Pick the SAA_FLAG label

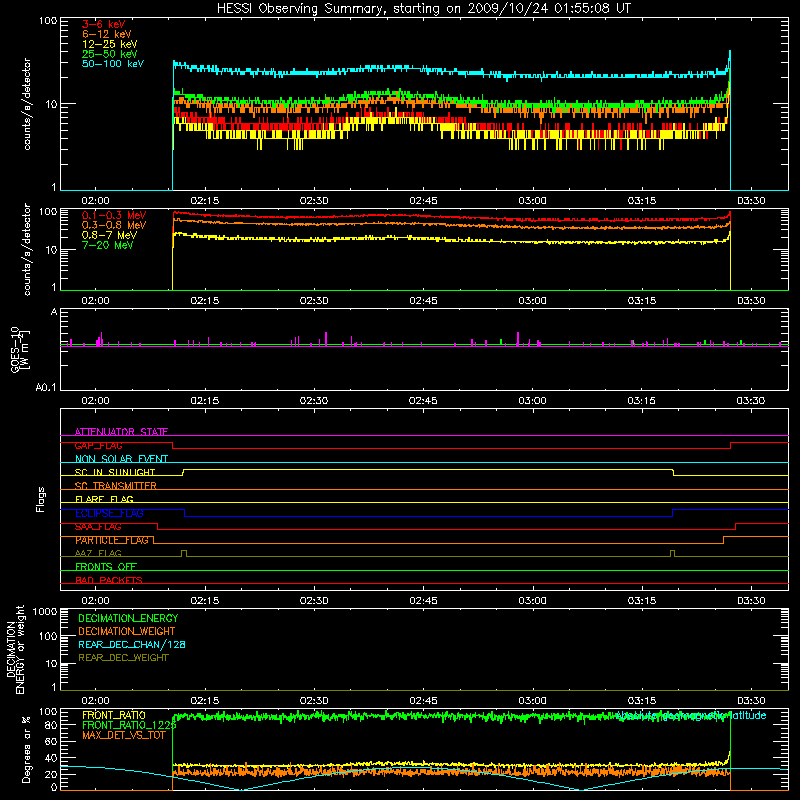click(98, 527)
